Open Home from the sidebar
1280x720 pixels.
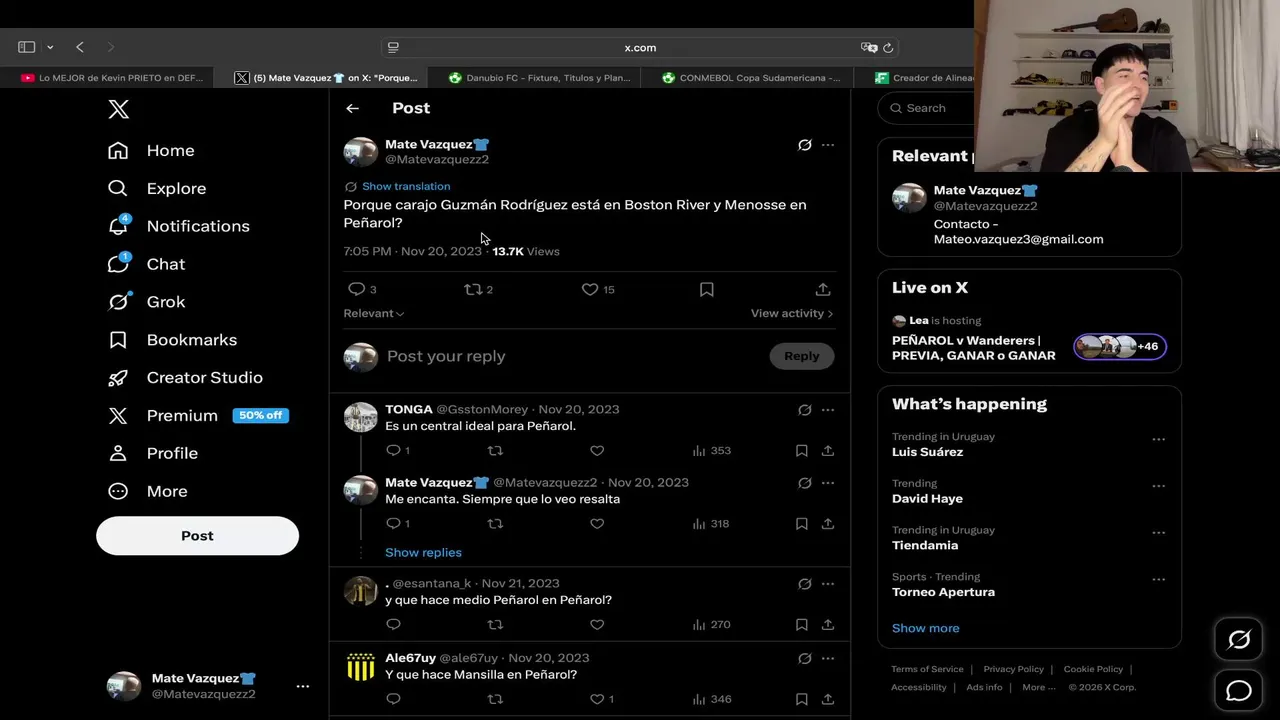point(151,150)
